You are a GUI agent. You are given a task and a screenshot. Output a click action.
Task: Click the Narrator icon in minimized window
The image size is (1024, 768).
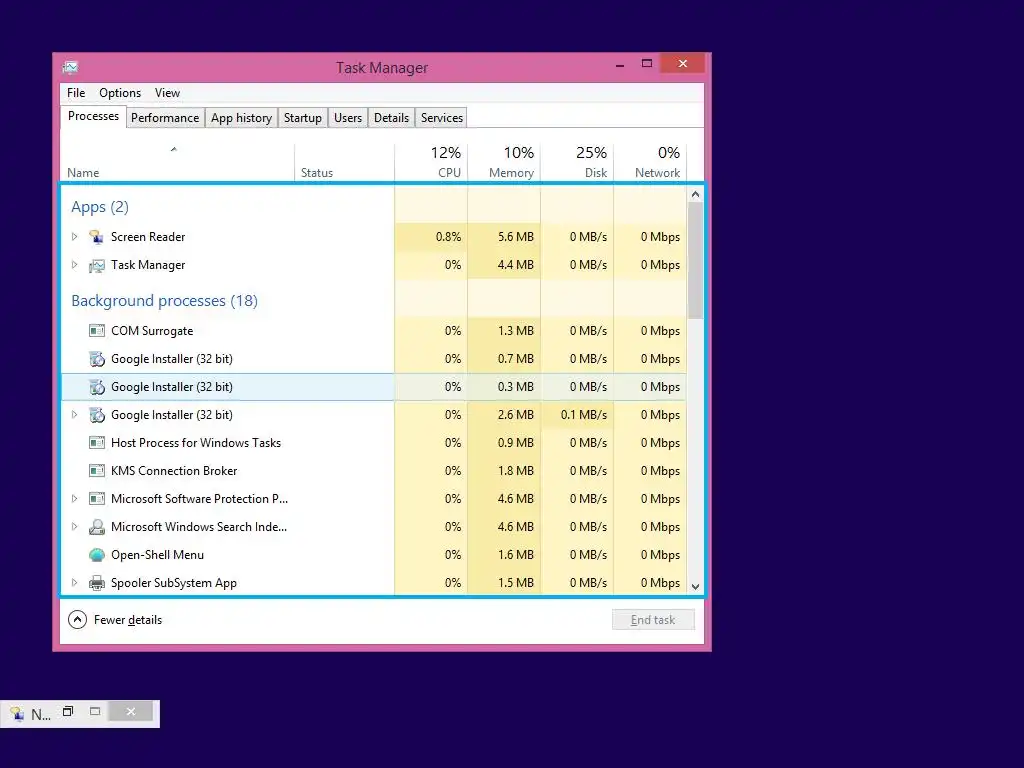17,714
